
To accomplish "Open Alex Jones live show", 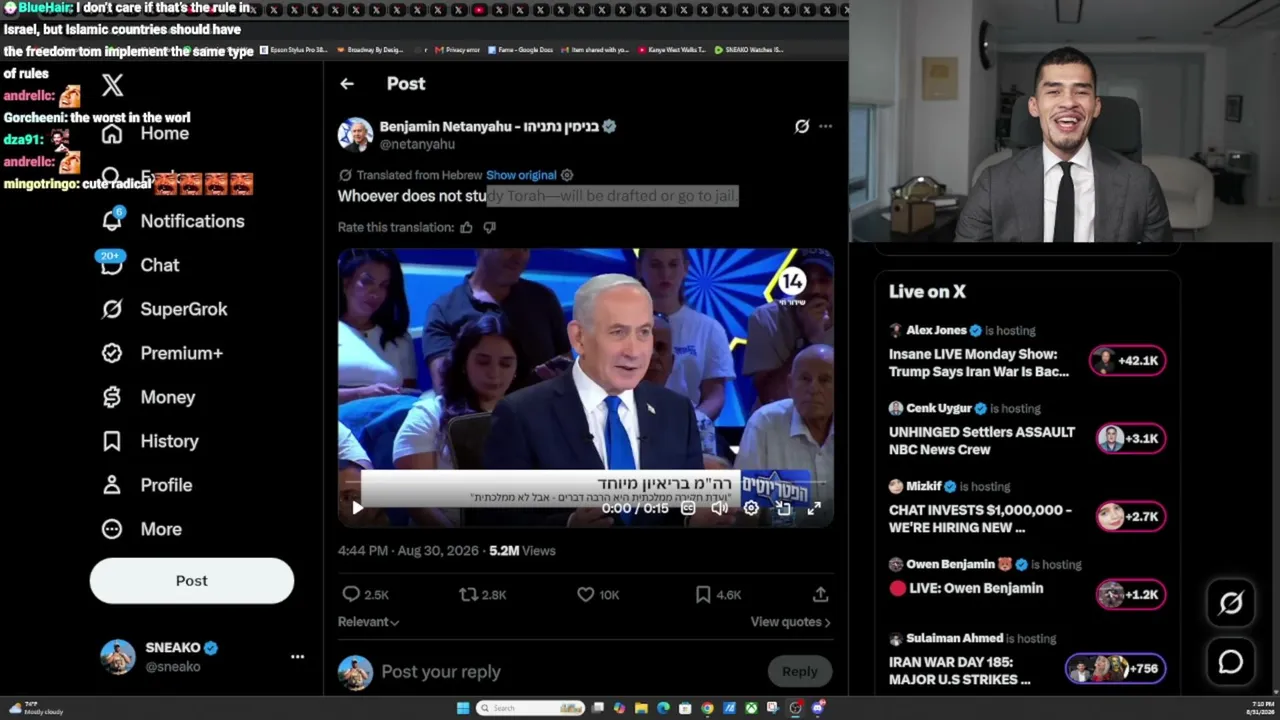I will [979, 363].
